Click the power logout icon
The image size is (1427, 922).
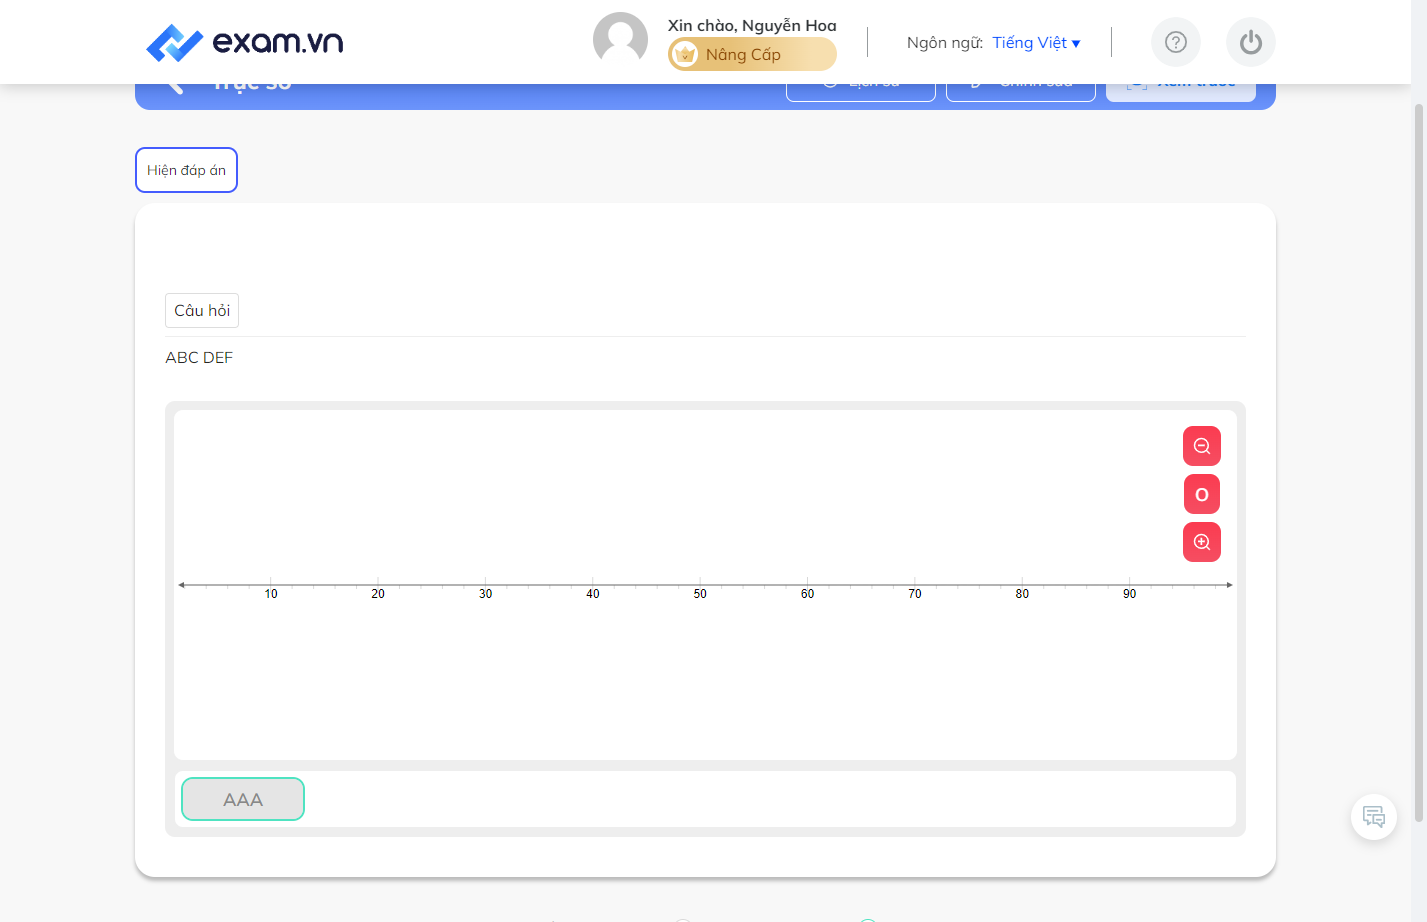1251,42
